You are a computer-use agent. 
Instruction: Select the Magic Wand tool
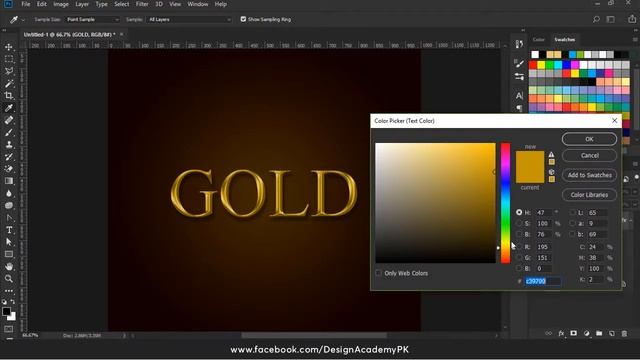click(x=9, y=83)
